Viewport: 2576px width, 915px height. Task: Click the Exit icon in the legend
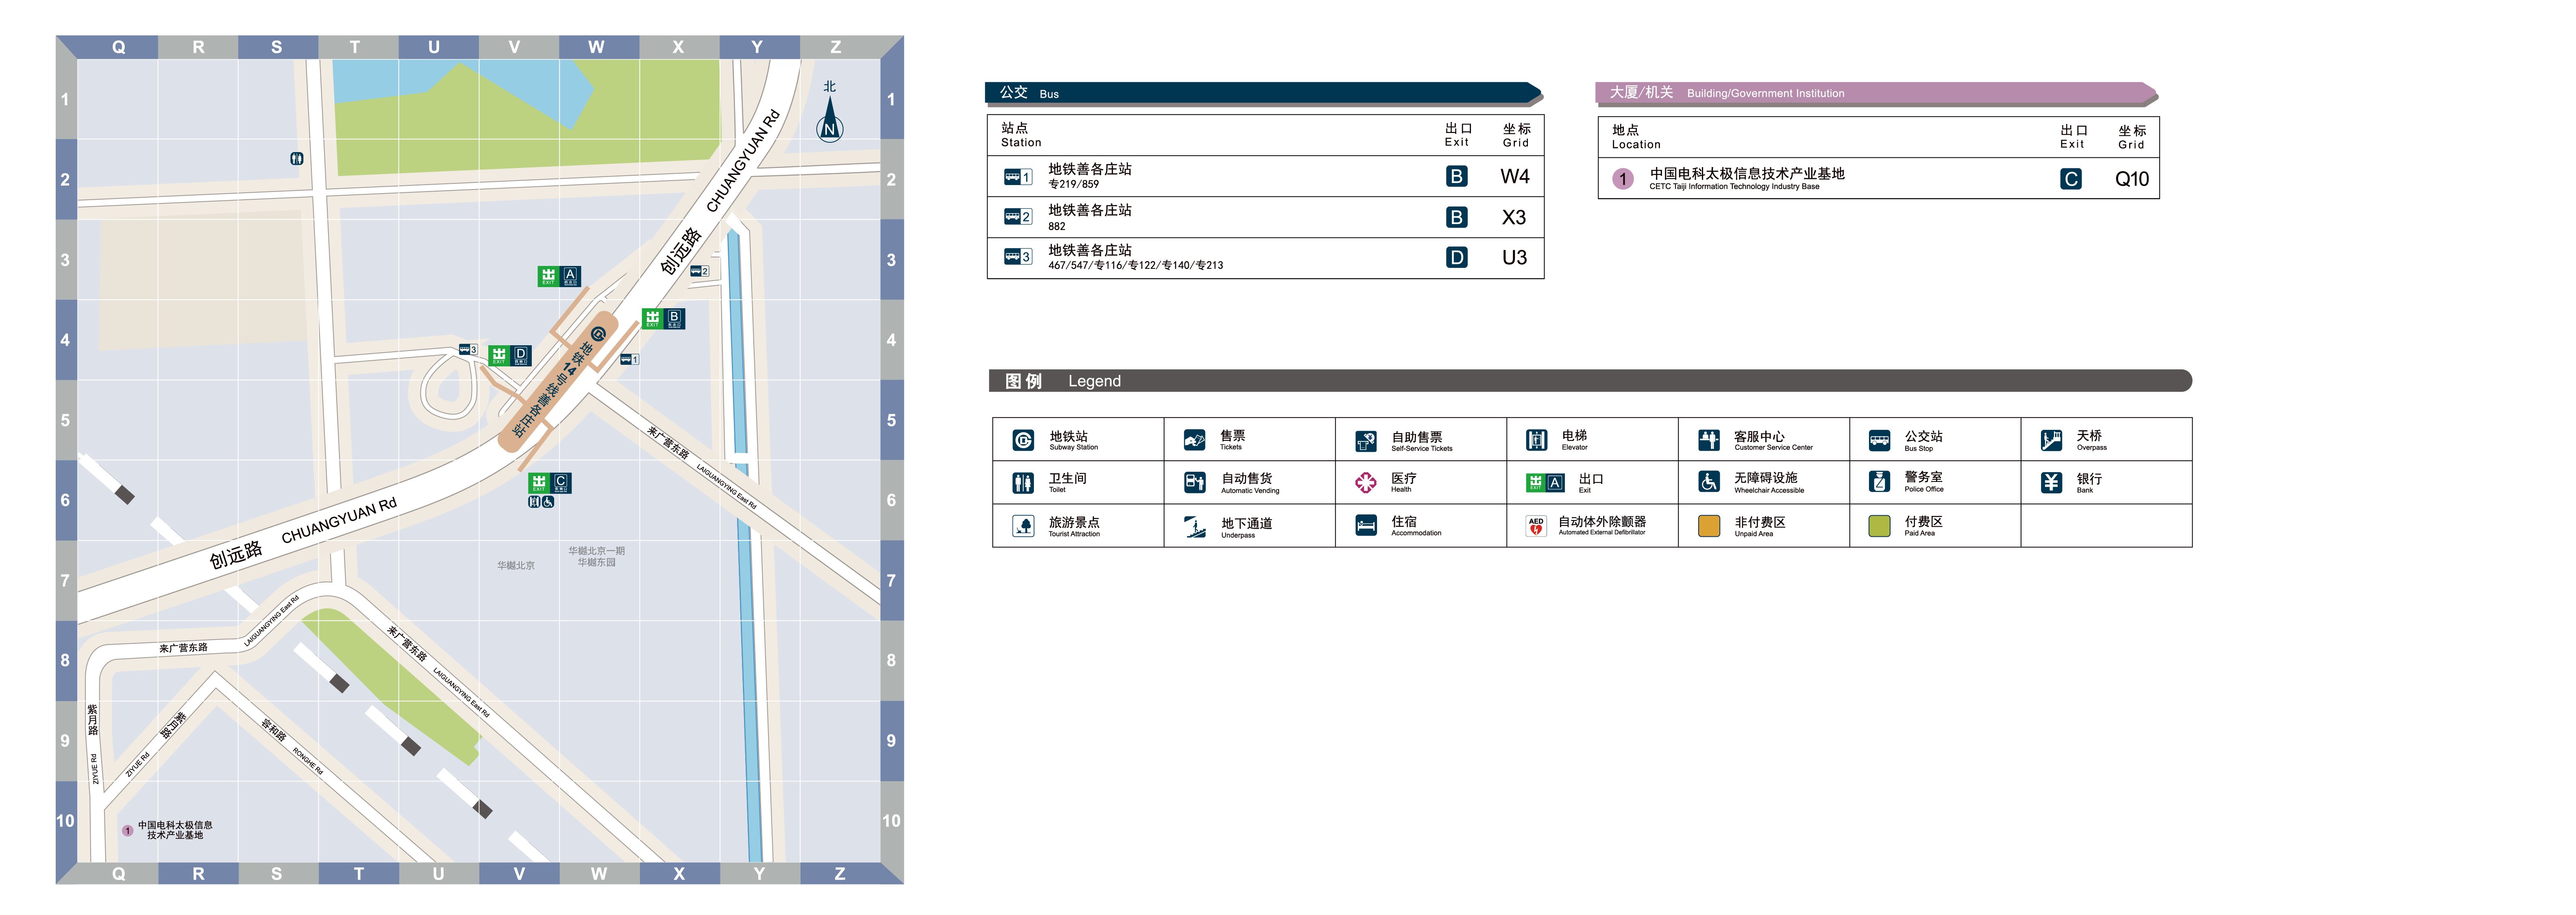pos(1545,483)
